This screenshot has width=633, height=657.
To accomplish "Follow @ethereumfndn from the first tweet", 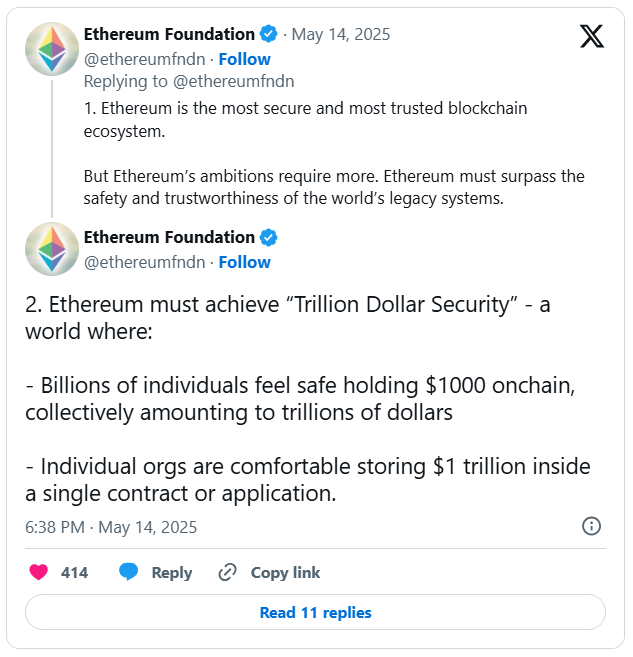I will [x=245, y=59].
